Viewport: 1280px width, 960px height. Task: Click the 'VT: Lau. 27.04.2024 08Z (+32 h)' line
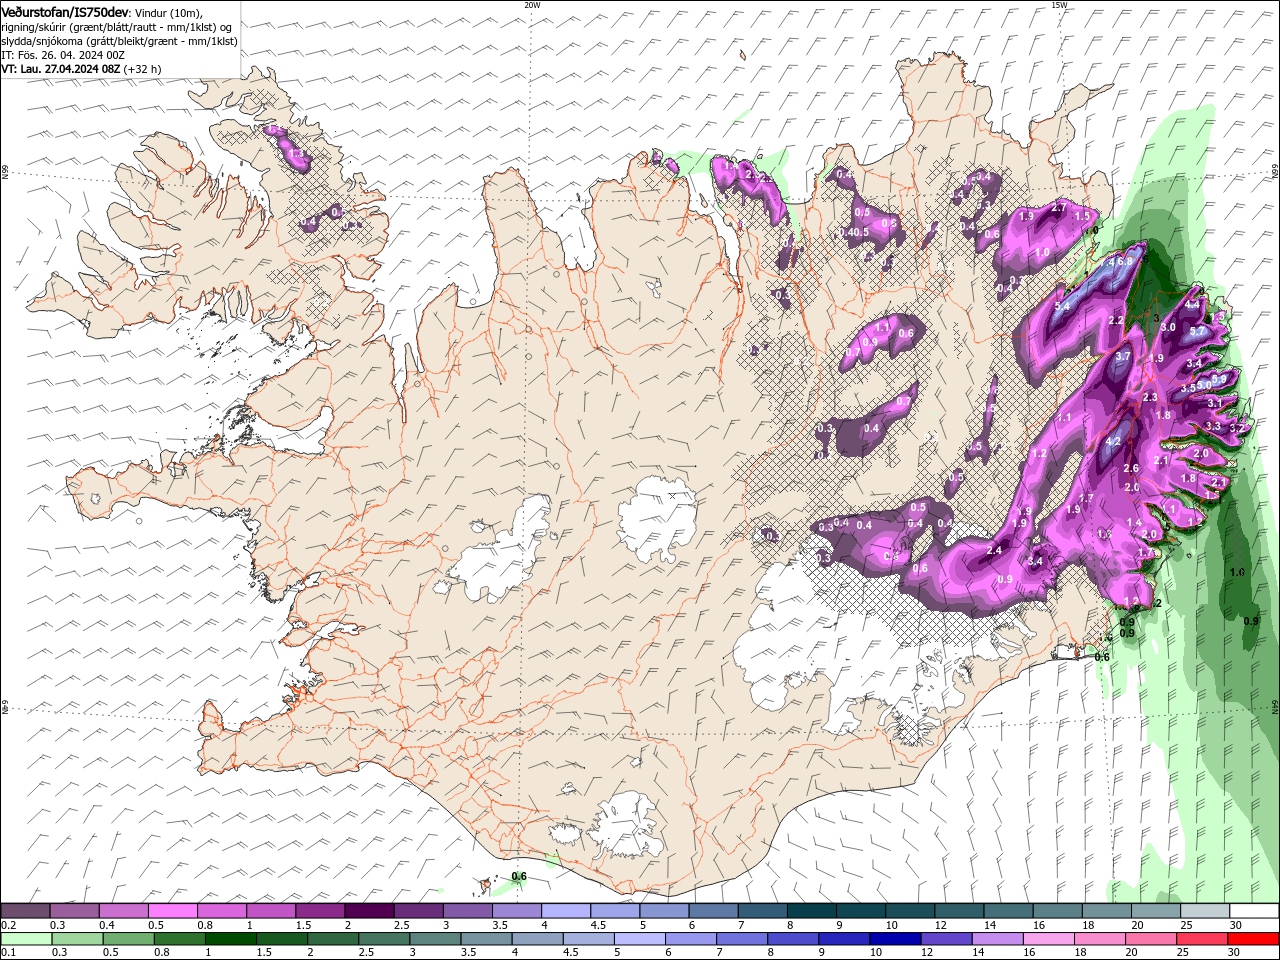pos(81,69)
